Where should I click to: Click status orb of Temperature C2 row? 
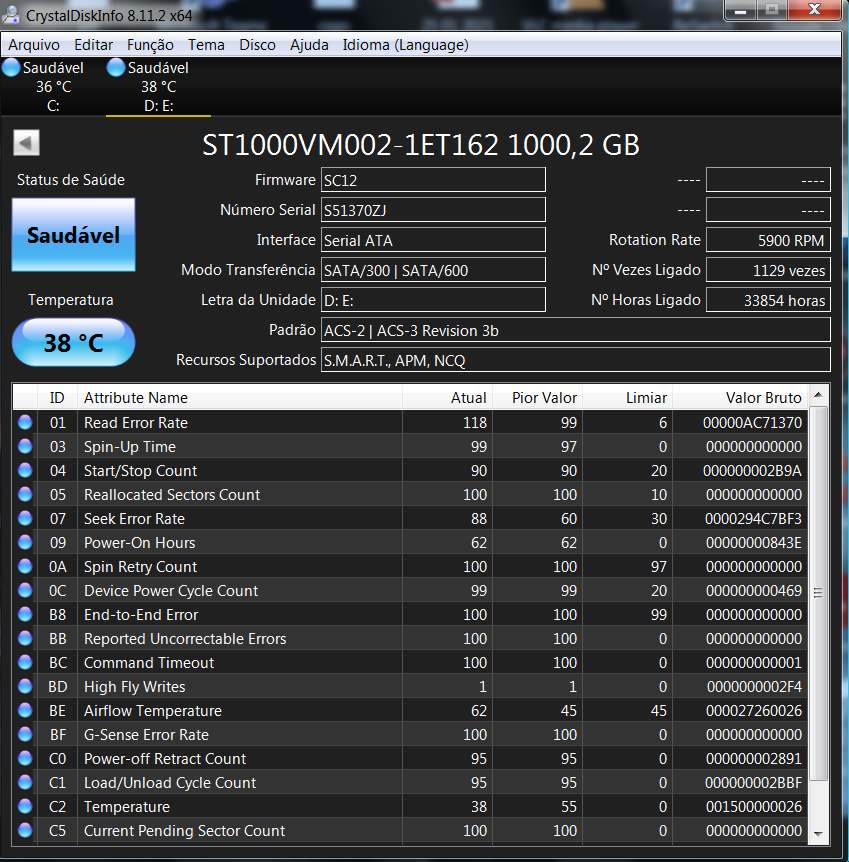click(x=25, y=806)
